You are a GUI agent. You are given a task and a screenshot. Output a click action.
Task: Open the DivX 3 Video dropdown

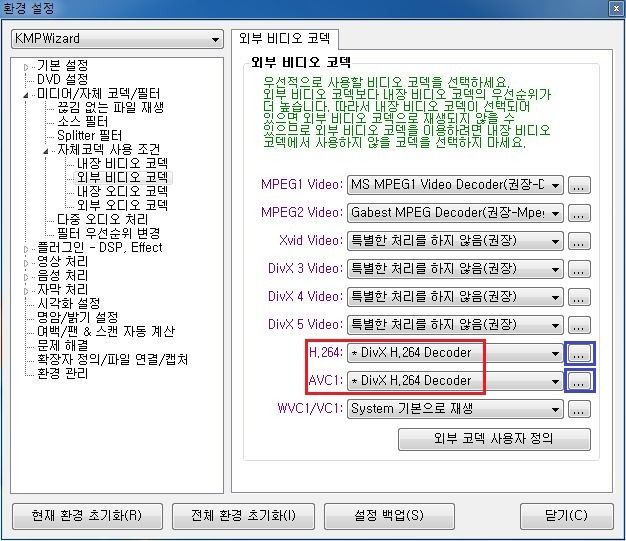(x=455, y=269)
